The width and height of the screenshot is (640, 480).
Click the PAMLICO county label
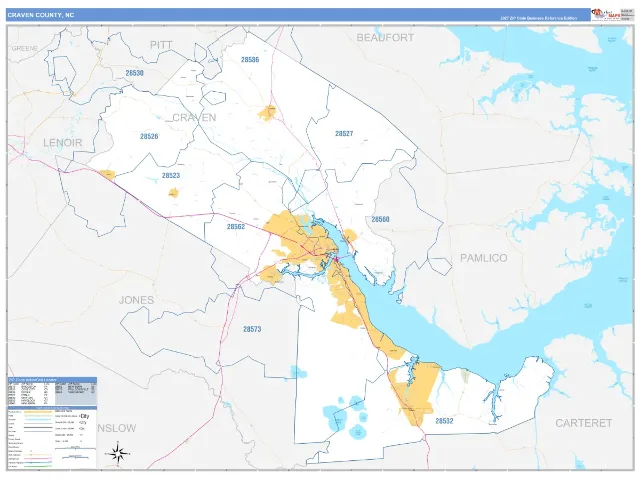point(484,258)
